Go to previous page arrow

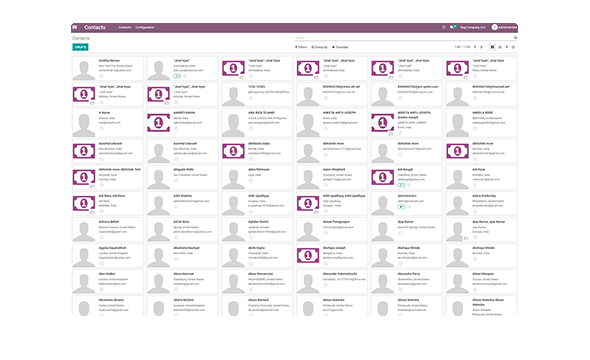(x=475, y=47)
